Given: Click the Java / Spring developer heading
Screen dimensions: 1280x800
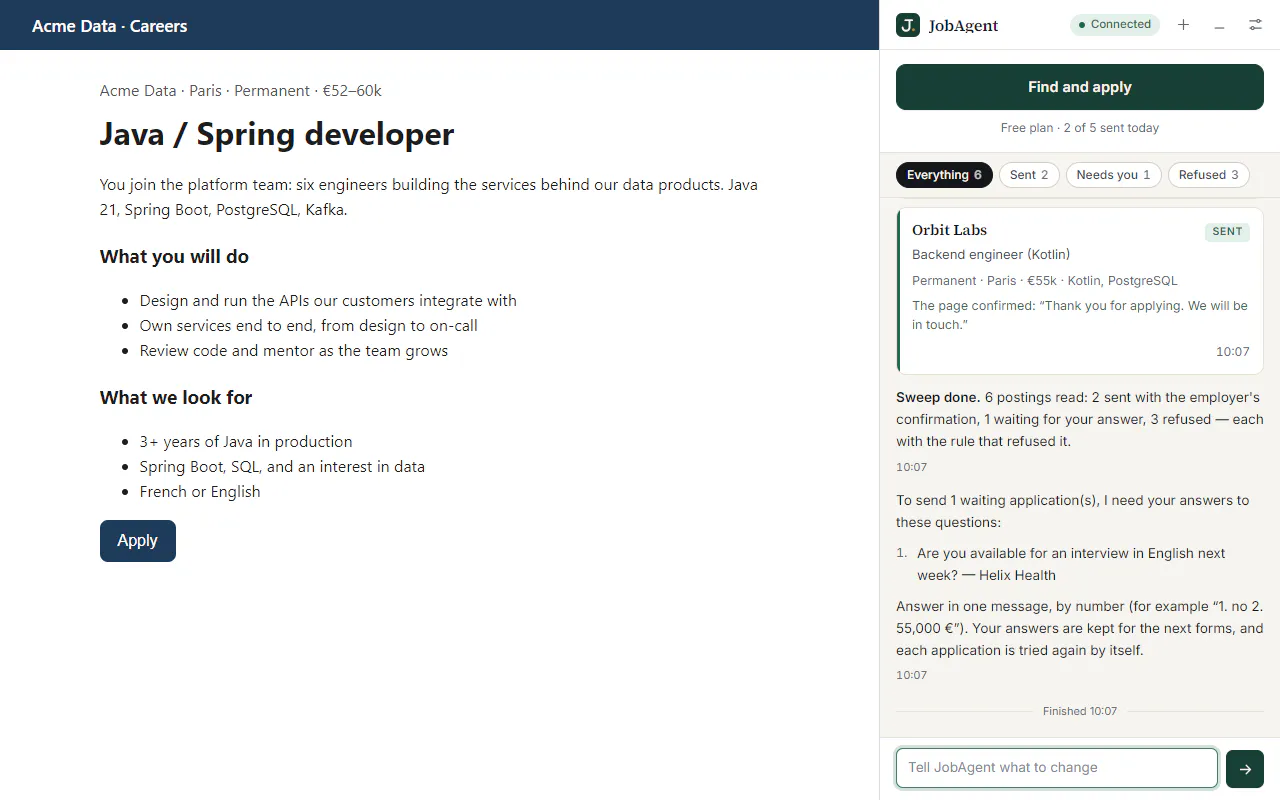Looking at the screenshot, I should 277,134.
